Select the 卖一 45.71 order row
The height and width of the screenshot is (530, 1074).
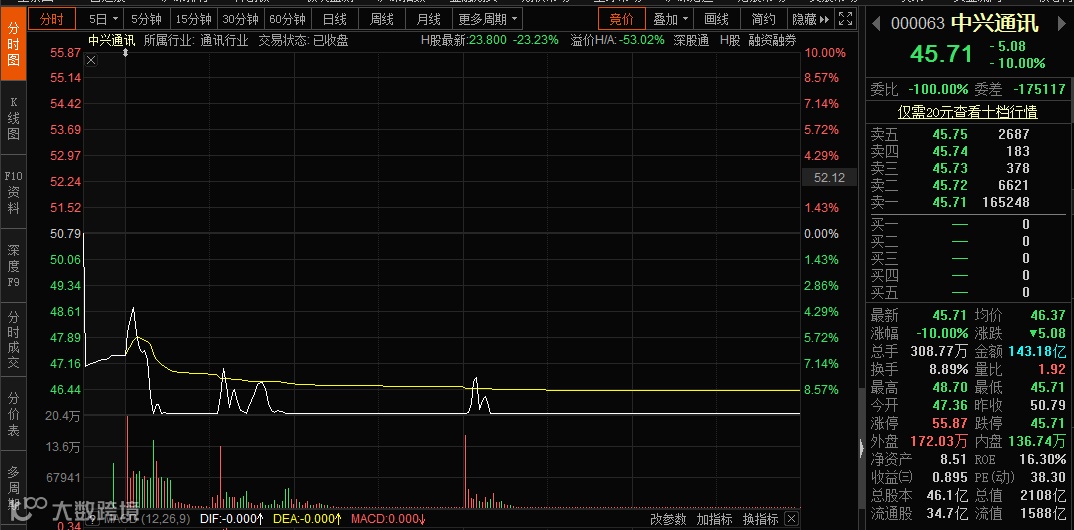968,202
